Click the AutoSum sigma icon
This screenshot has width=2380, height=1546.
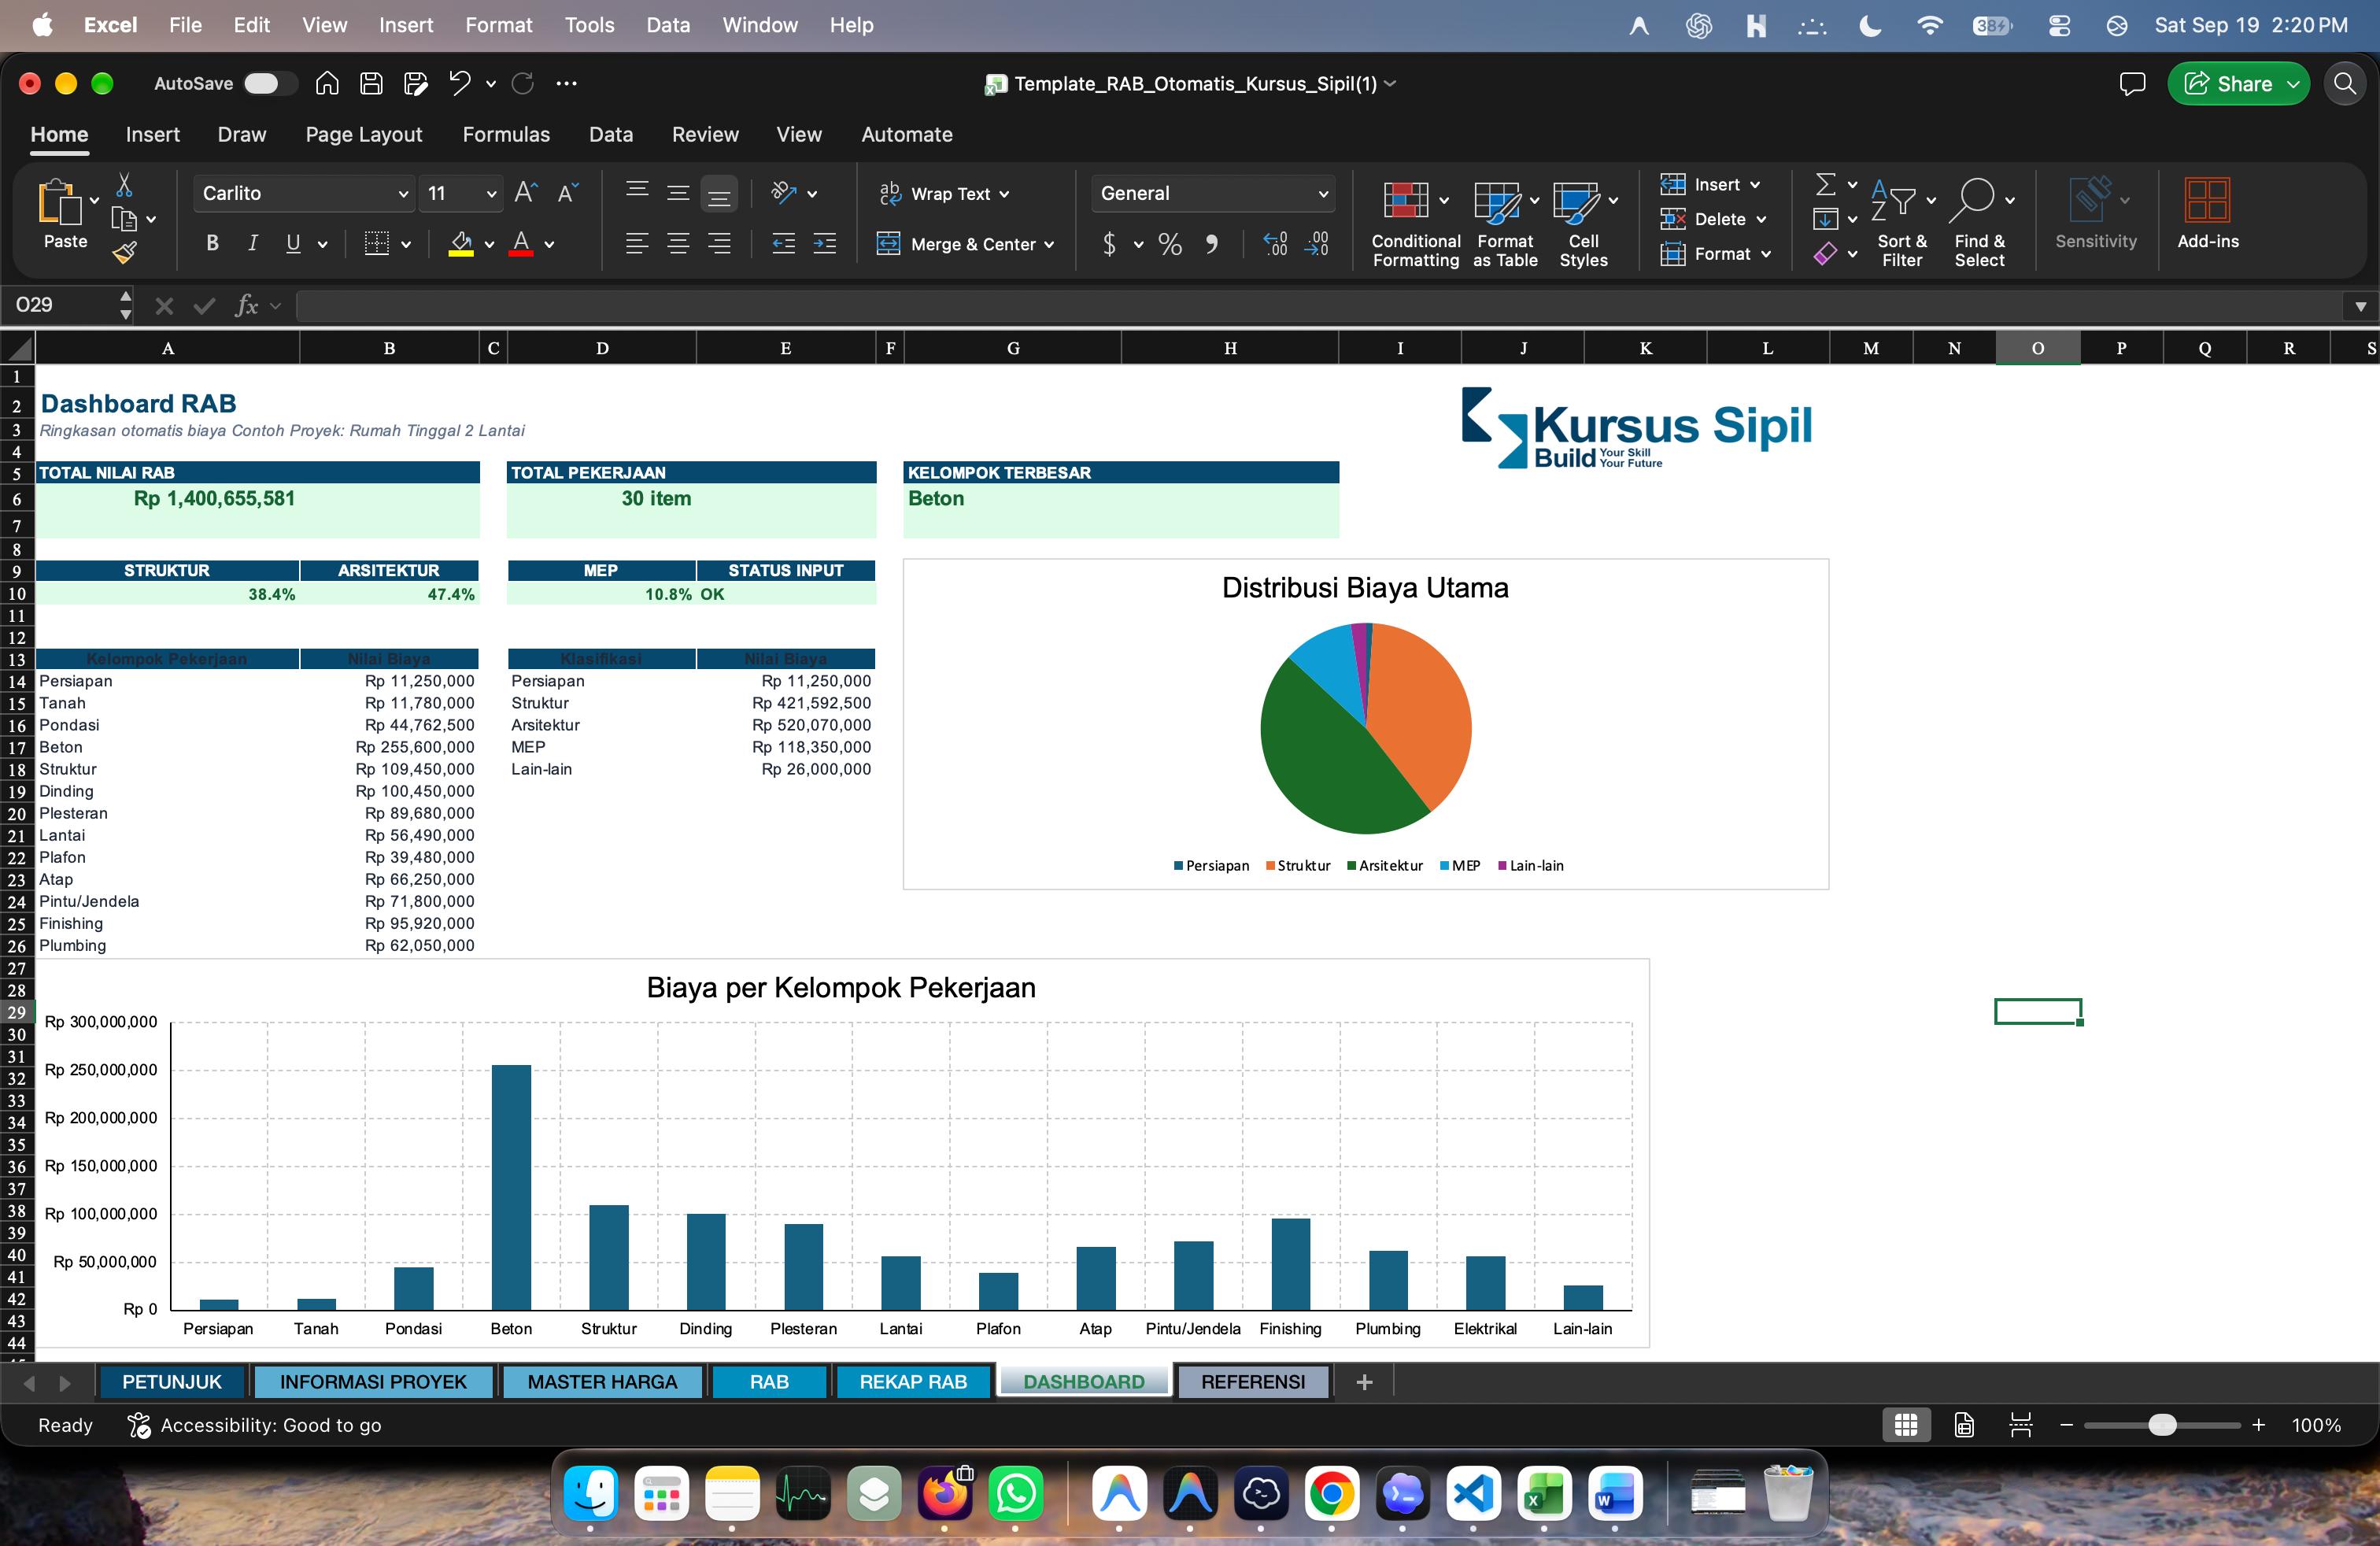tap(1825, 184)
